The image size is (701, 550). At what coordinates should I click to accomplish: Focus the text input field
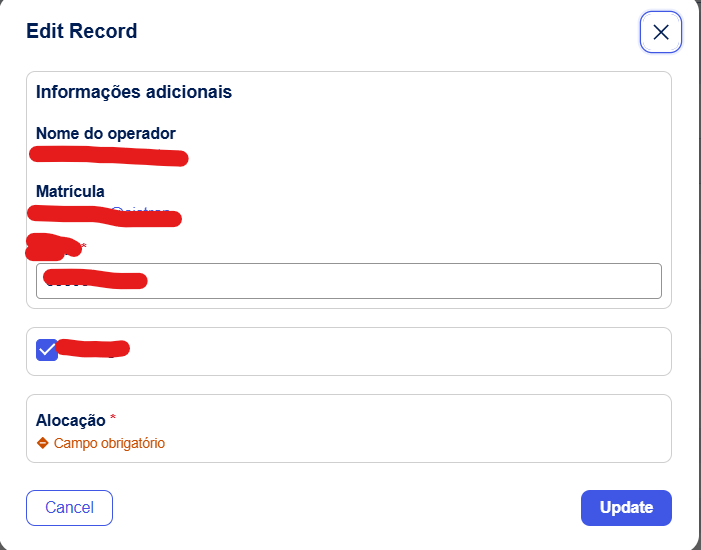[x=400, y=281]
